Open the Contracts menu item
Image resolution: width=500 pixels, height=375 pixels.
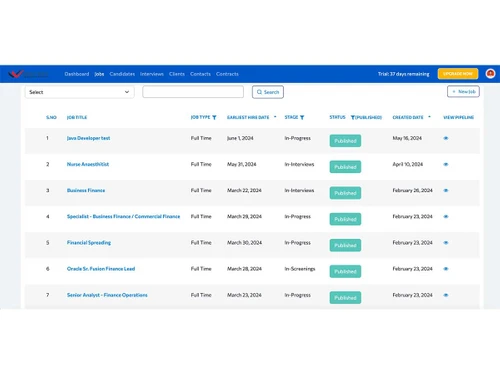(227, 74)
